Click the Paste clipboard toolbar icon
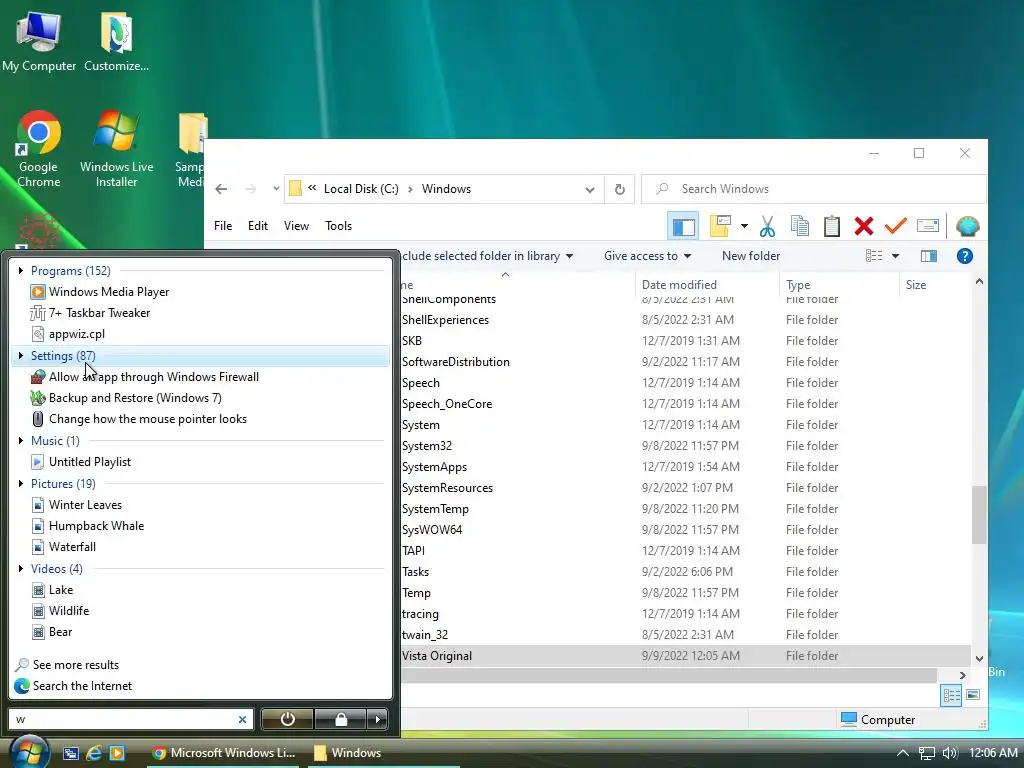The width and height of the screenshot is (1024, 768). coord(831,227)
